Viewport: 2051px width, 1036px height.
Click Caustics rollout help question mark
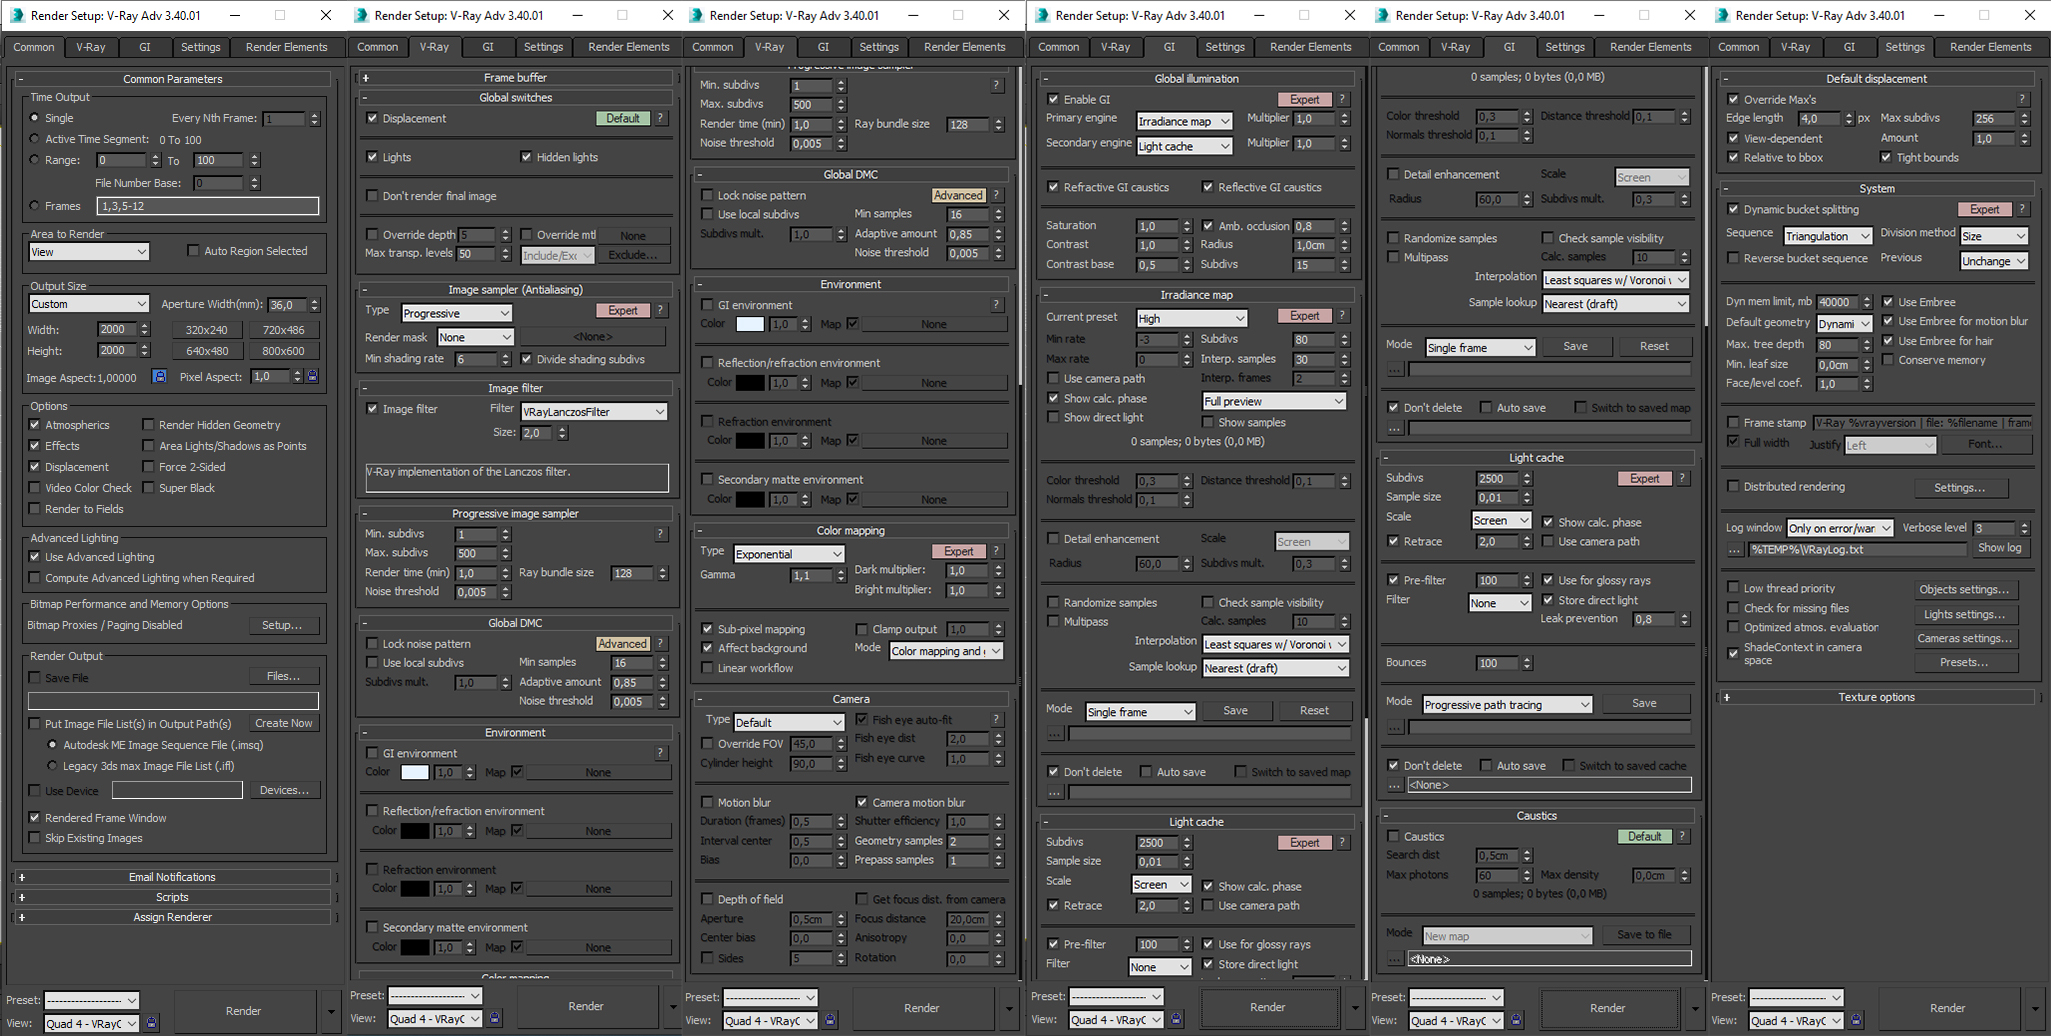click(x=1683, y=836)
